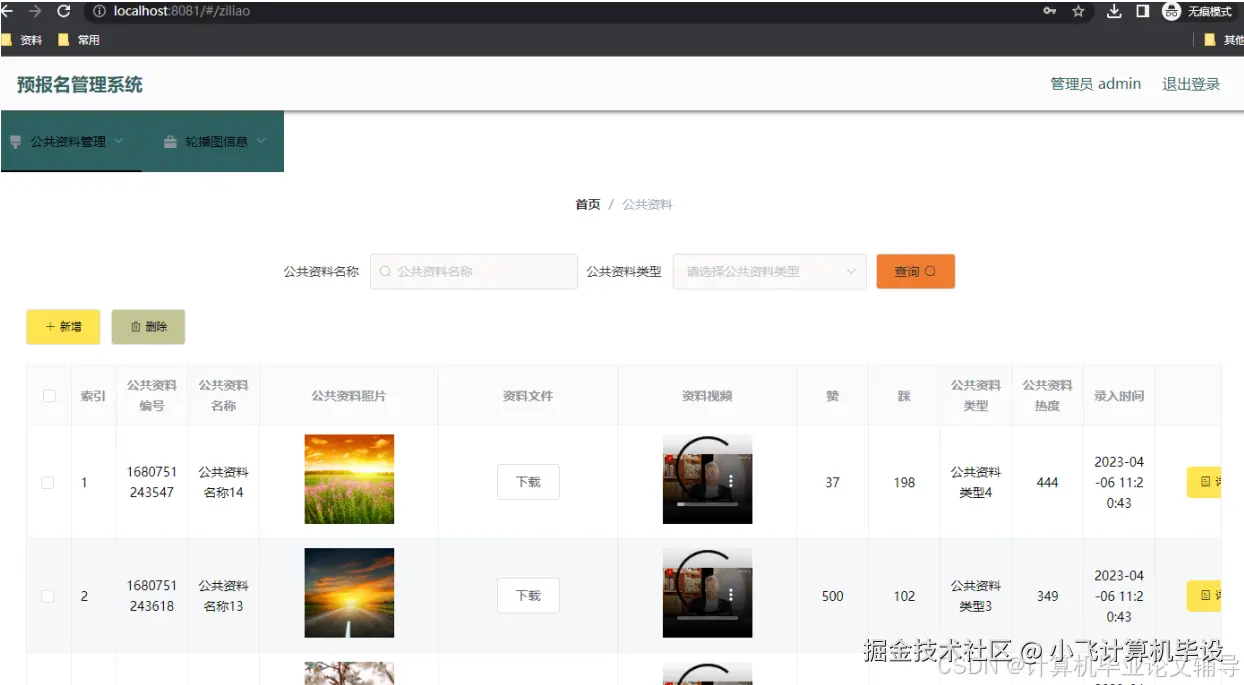This screenshot has width=1244, height=685.
Task: Check the row 2 checkbox
Action: point(48,596)
